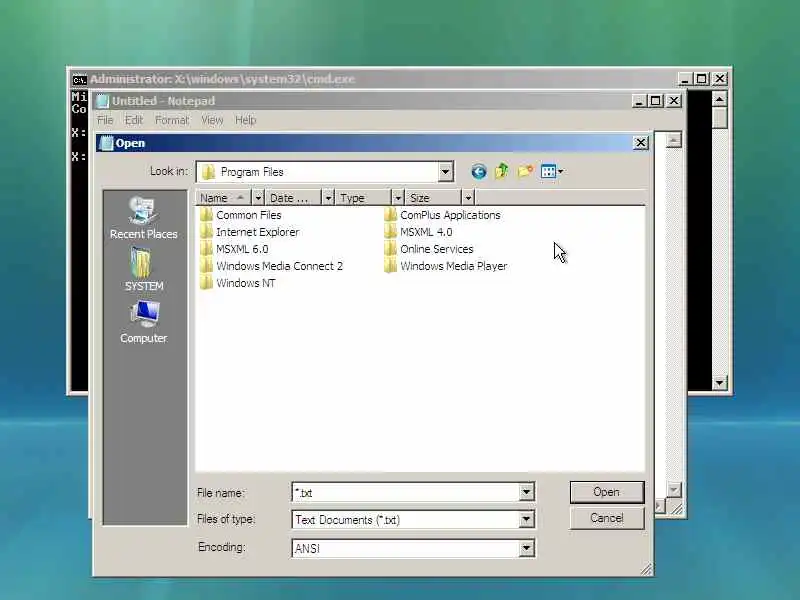Screen dimensions: 800x600
Task: Select the Online Services folder
Action: [x=429, y=249]
